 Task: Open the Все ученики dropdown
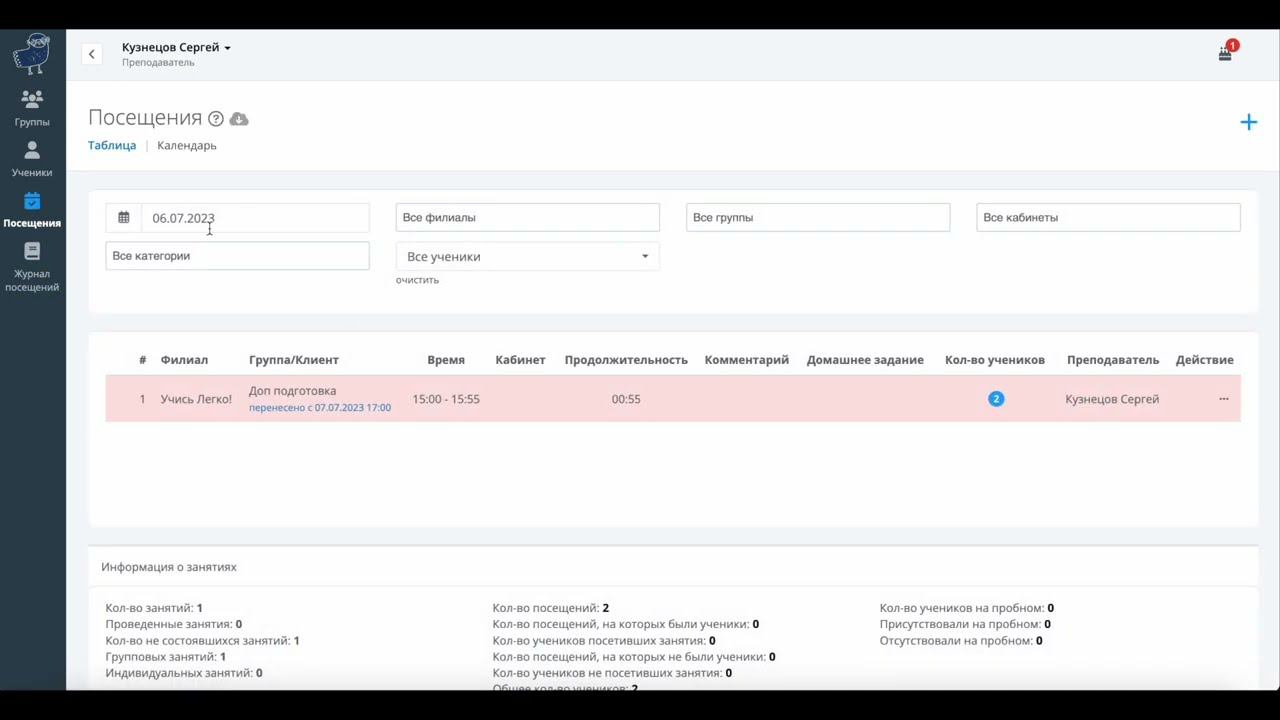point(528,257)
